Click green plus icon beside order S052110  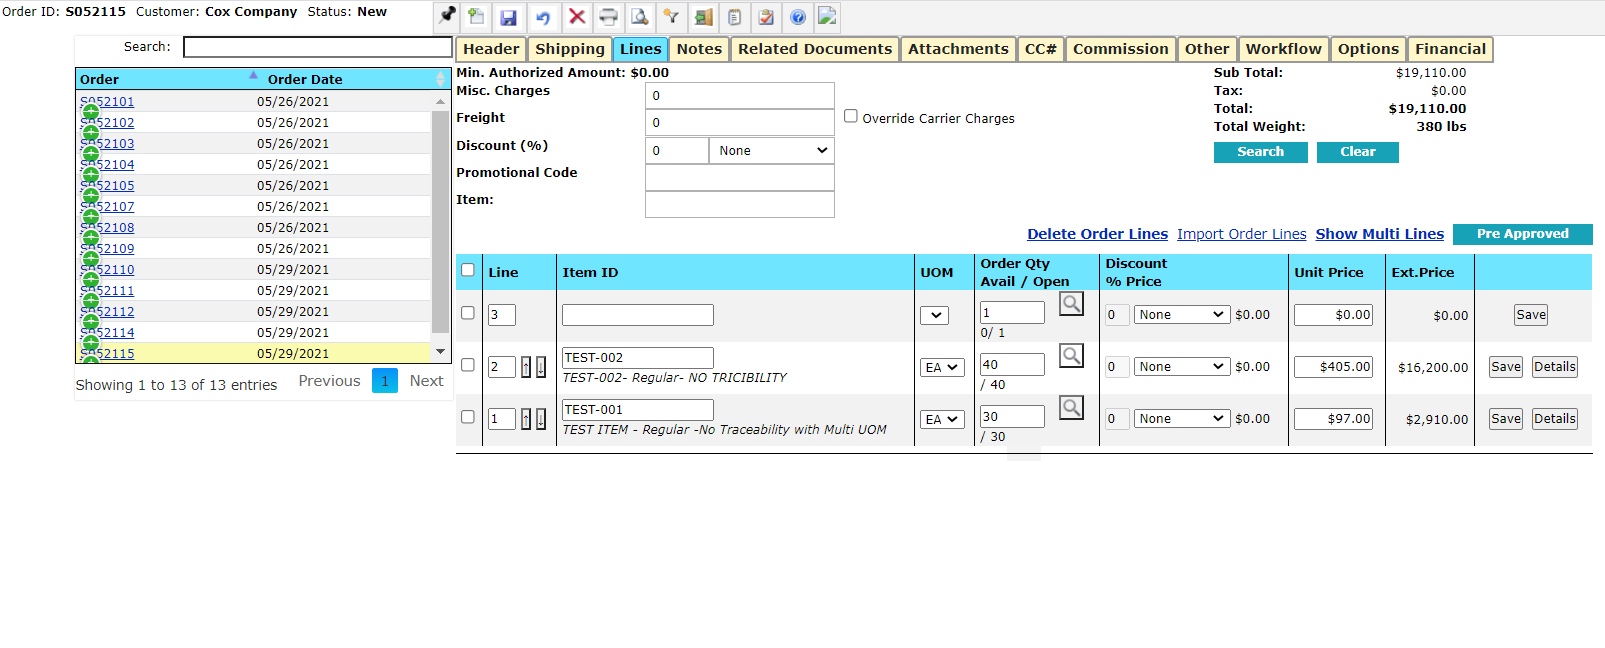[91, 280]
